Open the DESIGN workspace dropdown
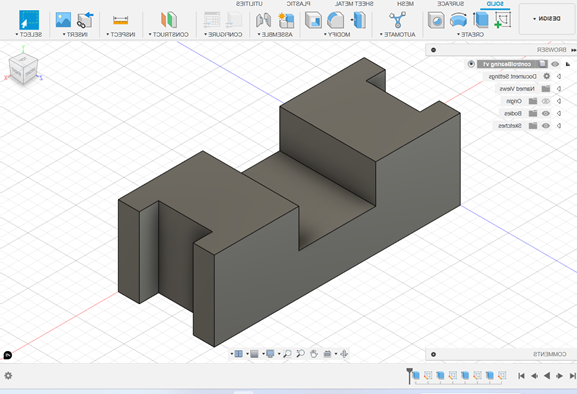Viewport: 577px width, 394px height. [547, 18]
